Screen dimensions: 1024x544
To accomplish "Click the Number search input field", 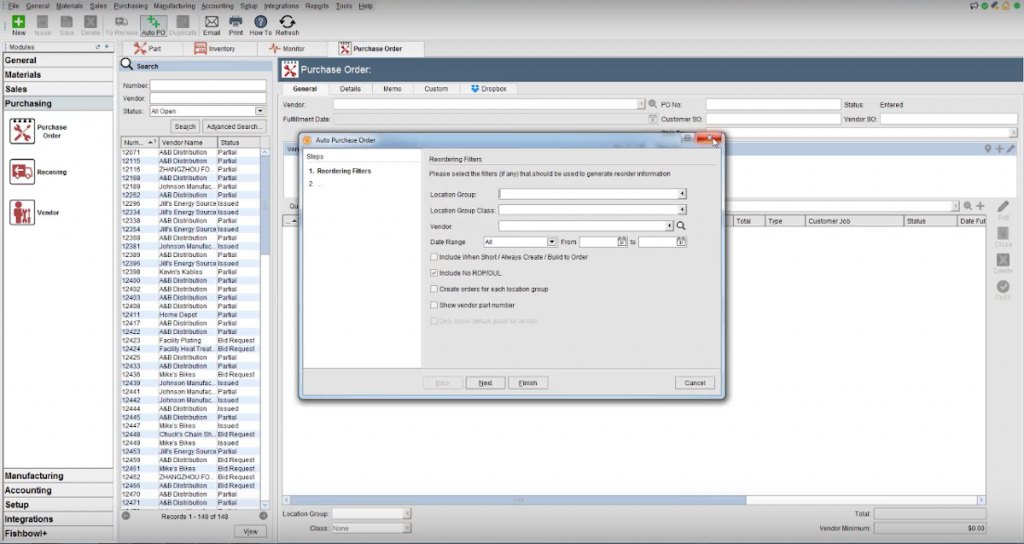I will (x=207, y=86).
